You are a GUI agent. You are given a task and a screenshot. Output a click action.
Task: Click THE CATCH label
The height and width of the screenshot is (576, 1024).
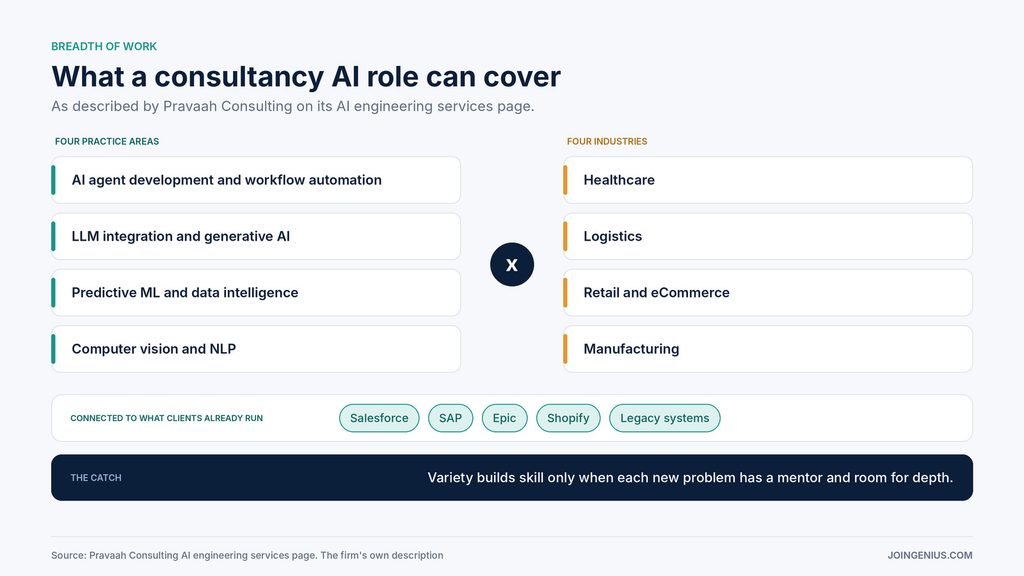tap(96, 477)
